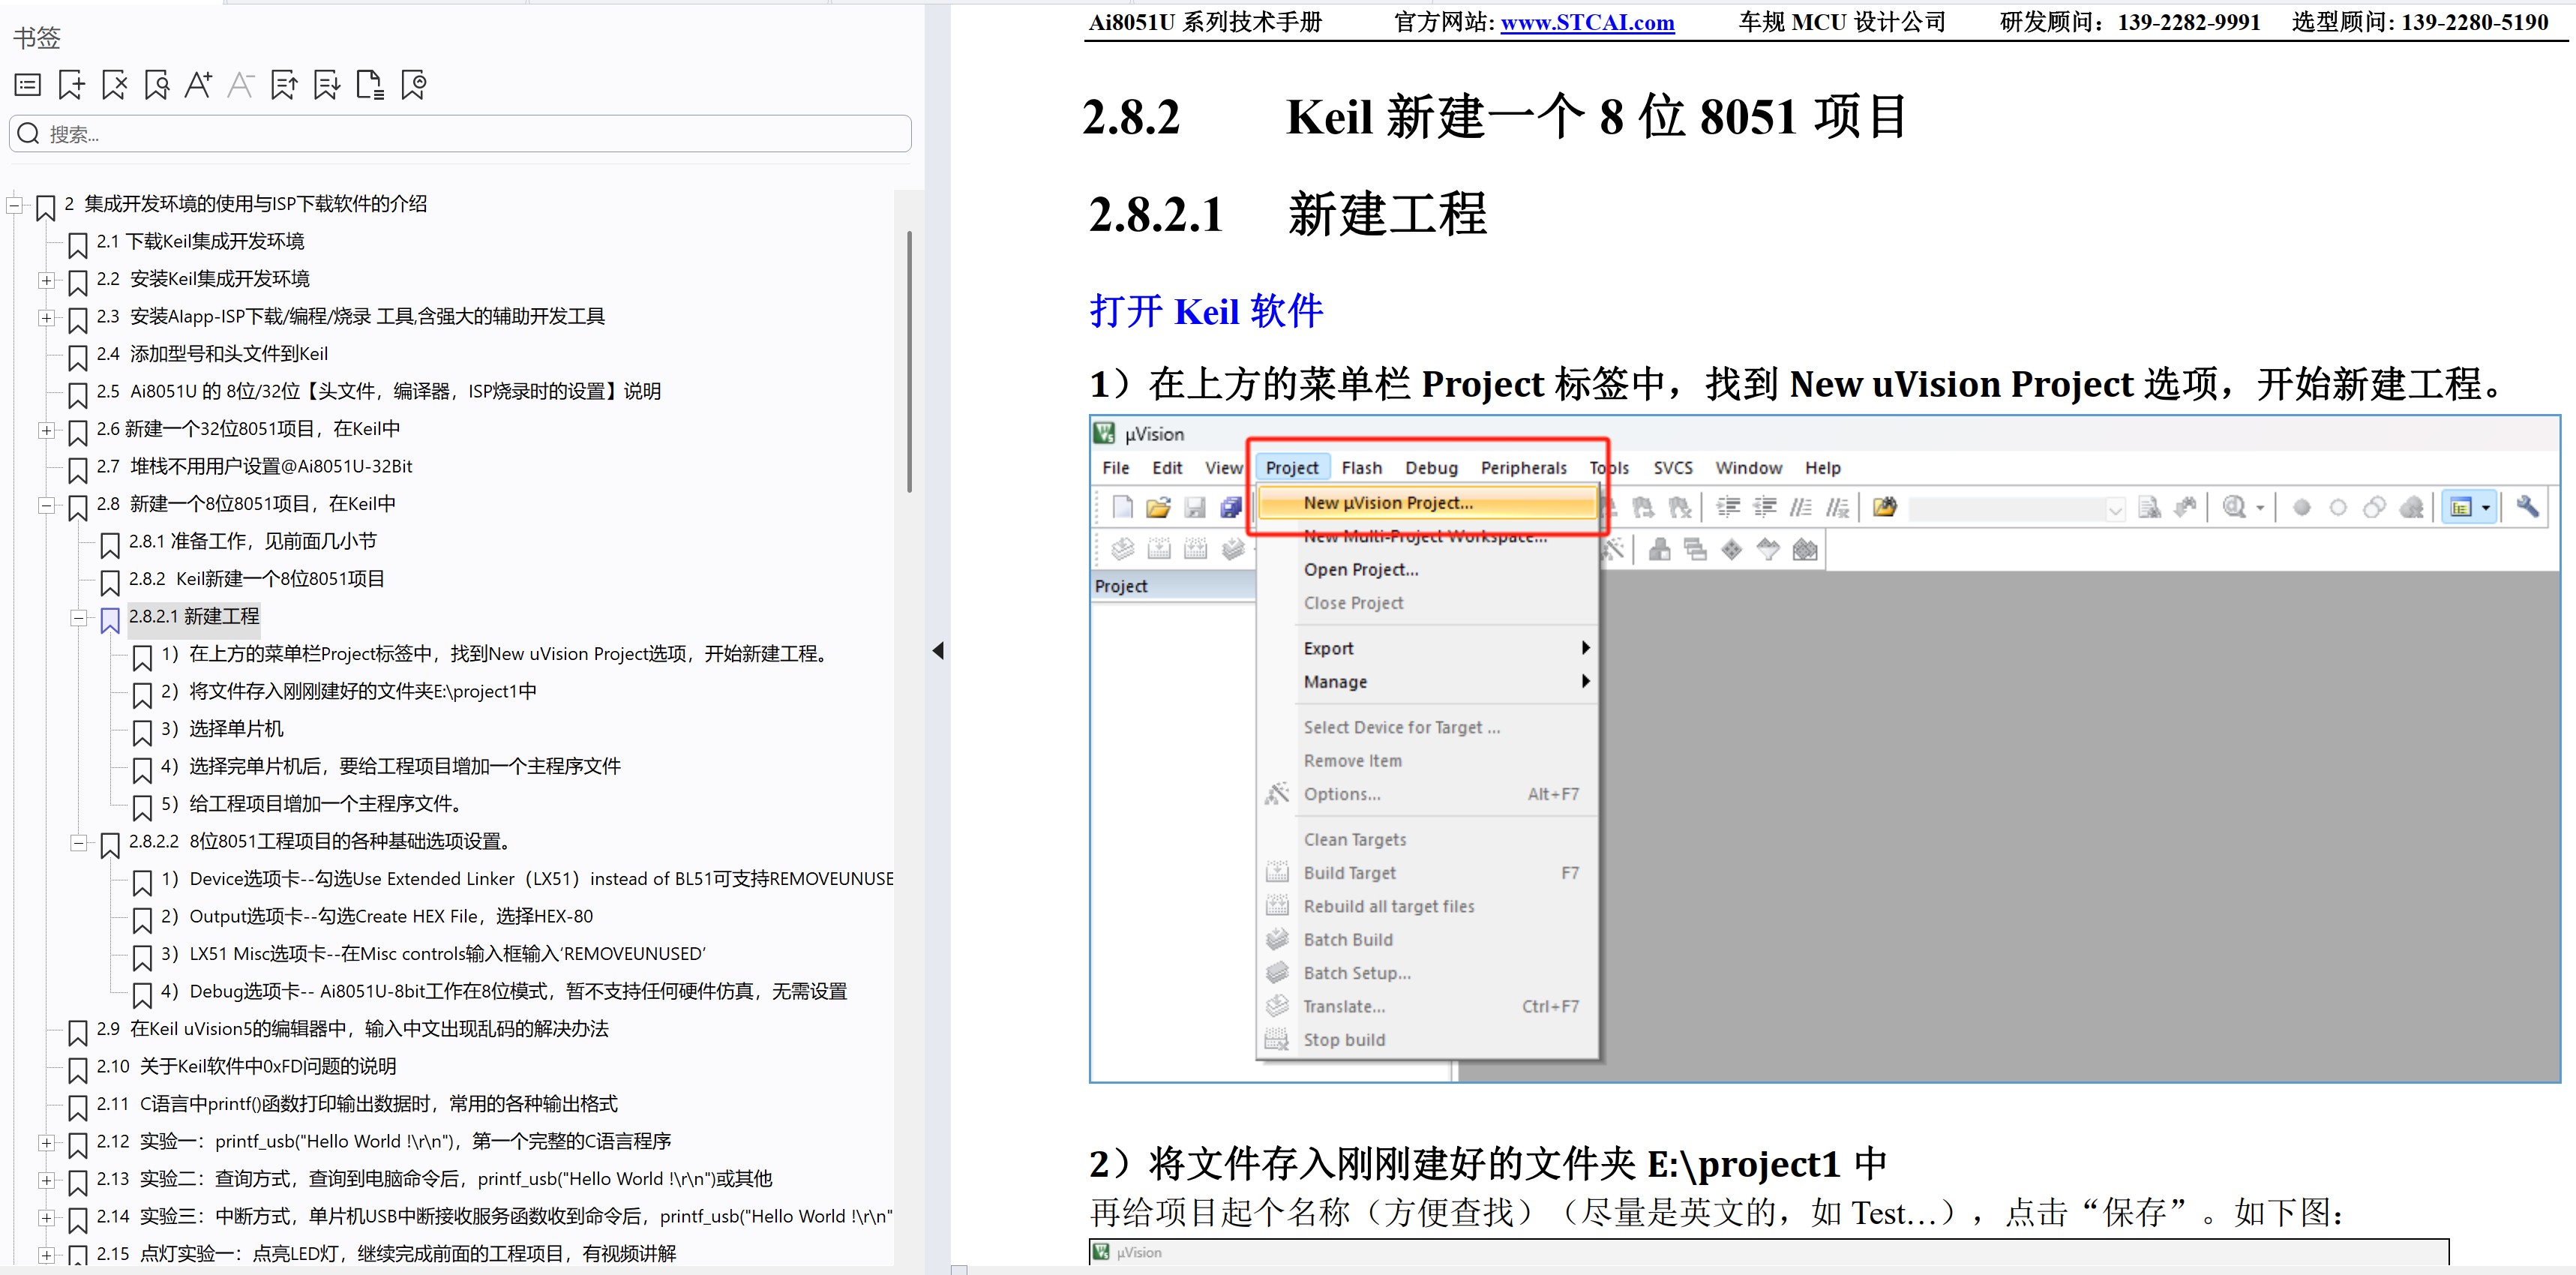Go to bookmark 2.8.2 Keil新建一个8位8051项目
The height and width of the screenshot is (1275, 2576).
[x=256, y=579]
